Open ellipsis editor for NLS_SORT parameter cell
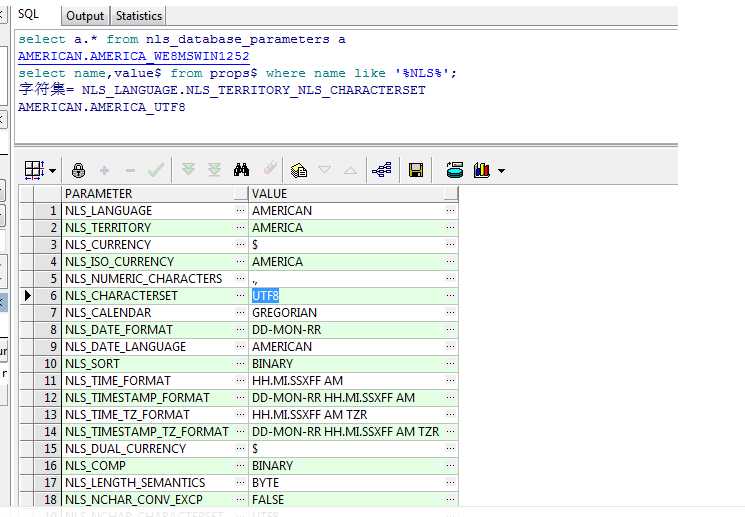 point(241,364)
